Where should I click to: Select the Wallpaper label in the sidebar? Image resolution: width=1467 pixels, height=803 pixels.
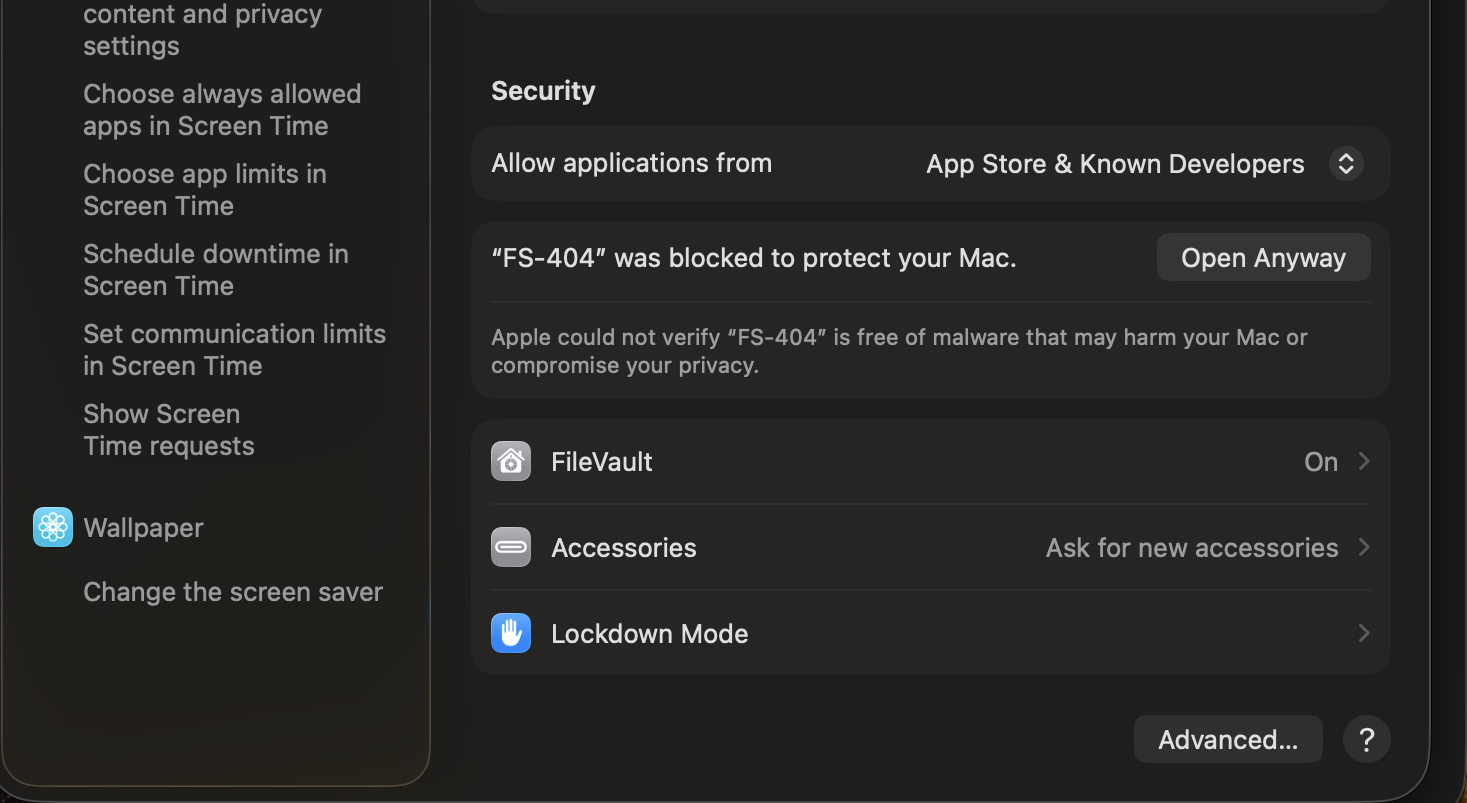(x=143, y=528)
